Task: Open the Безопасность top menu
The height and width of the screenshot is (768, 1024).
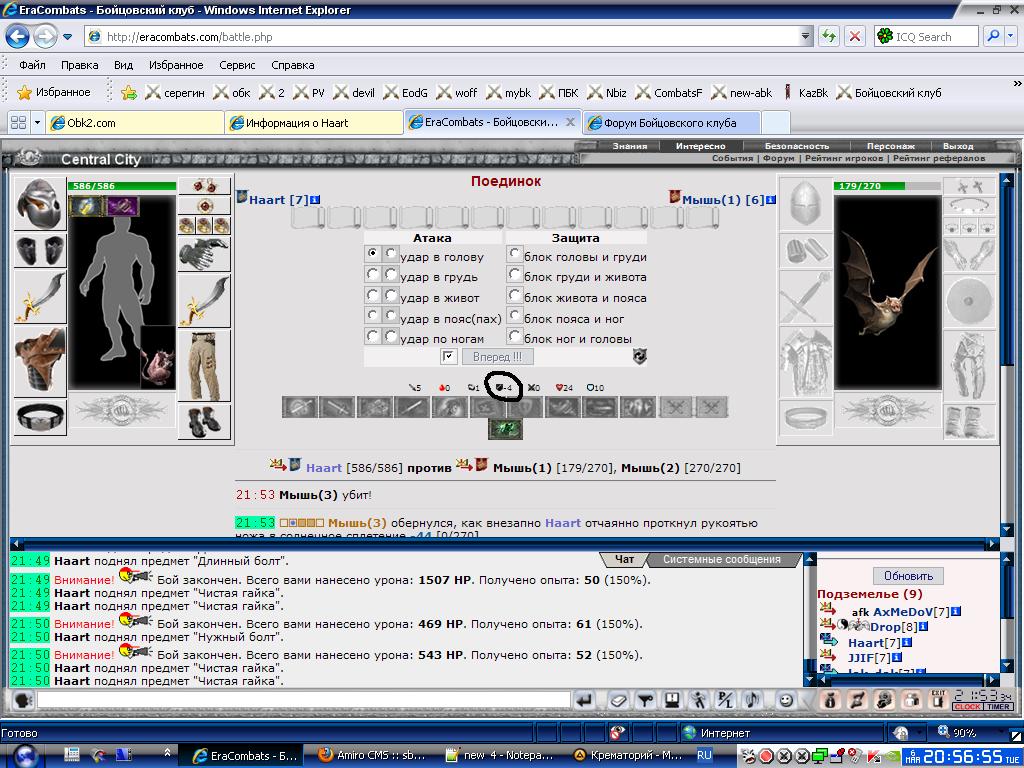Action: pyautogui.click(x=797, y=146)
